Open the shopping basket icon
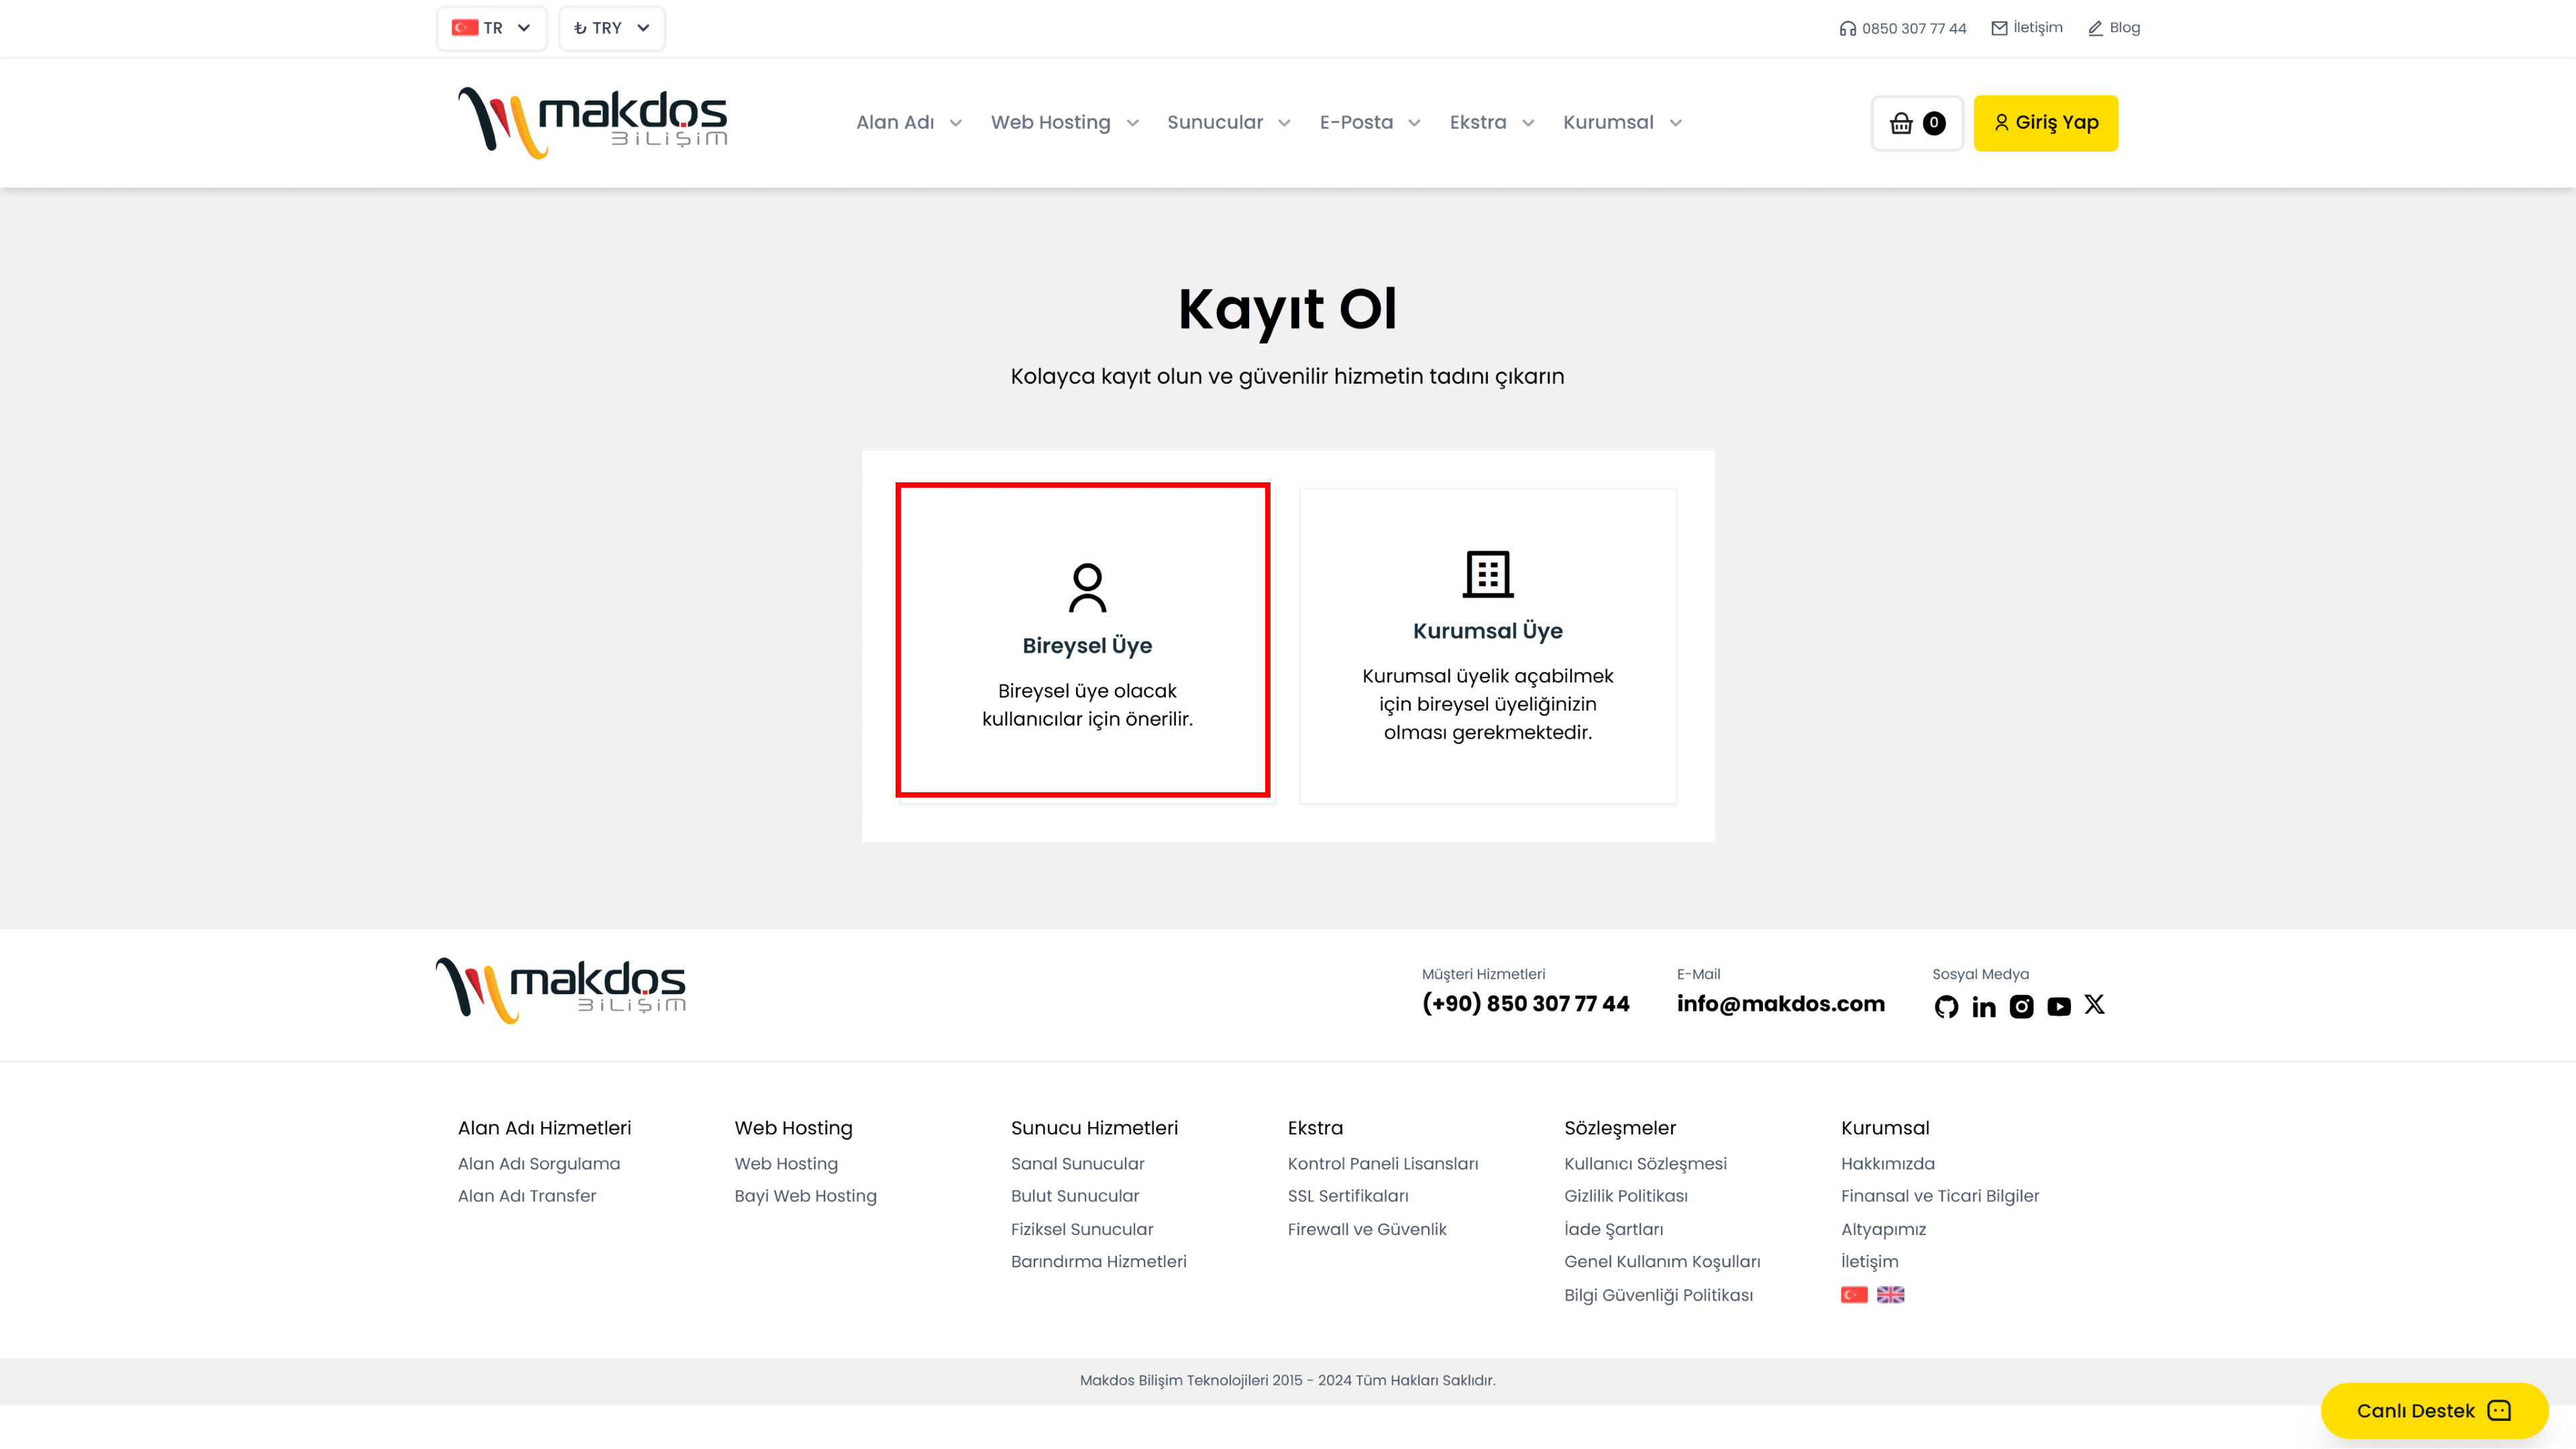Screen dimensions: 2576x1449 pyautogui.click(x=1901, y=123)
